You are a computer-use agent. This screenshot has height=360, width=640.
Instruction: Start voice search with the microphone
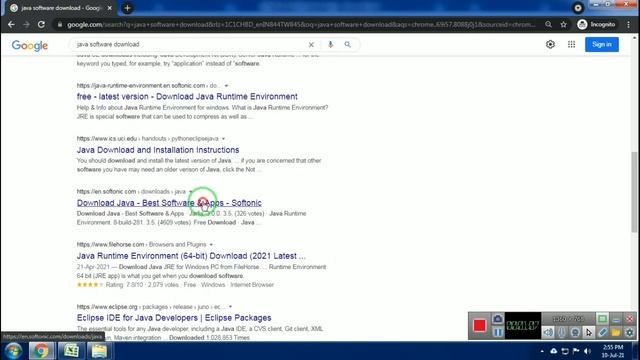331,44
